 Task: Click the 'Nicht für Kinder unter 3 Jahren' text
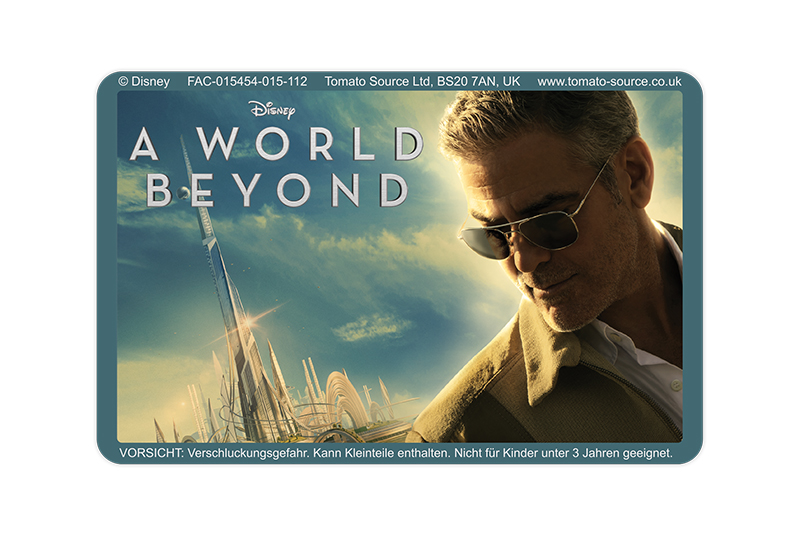coord(581,453)
